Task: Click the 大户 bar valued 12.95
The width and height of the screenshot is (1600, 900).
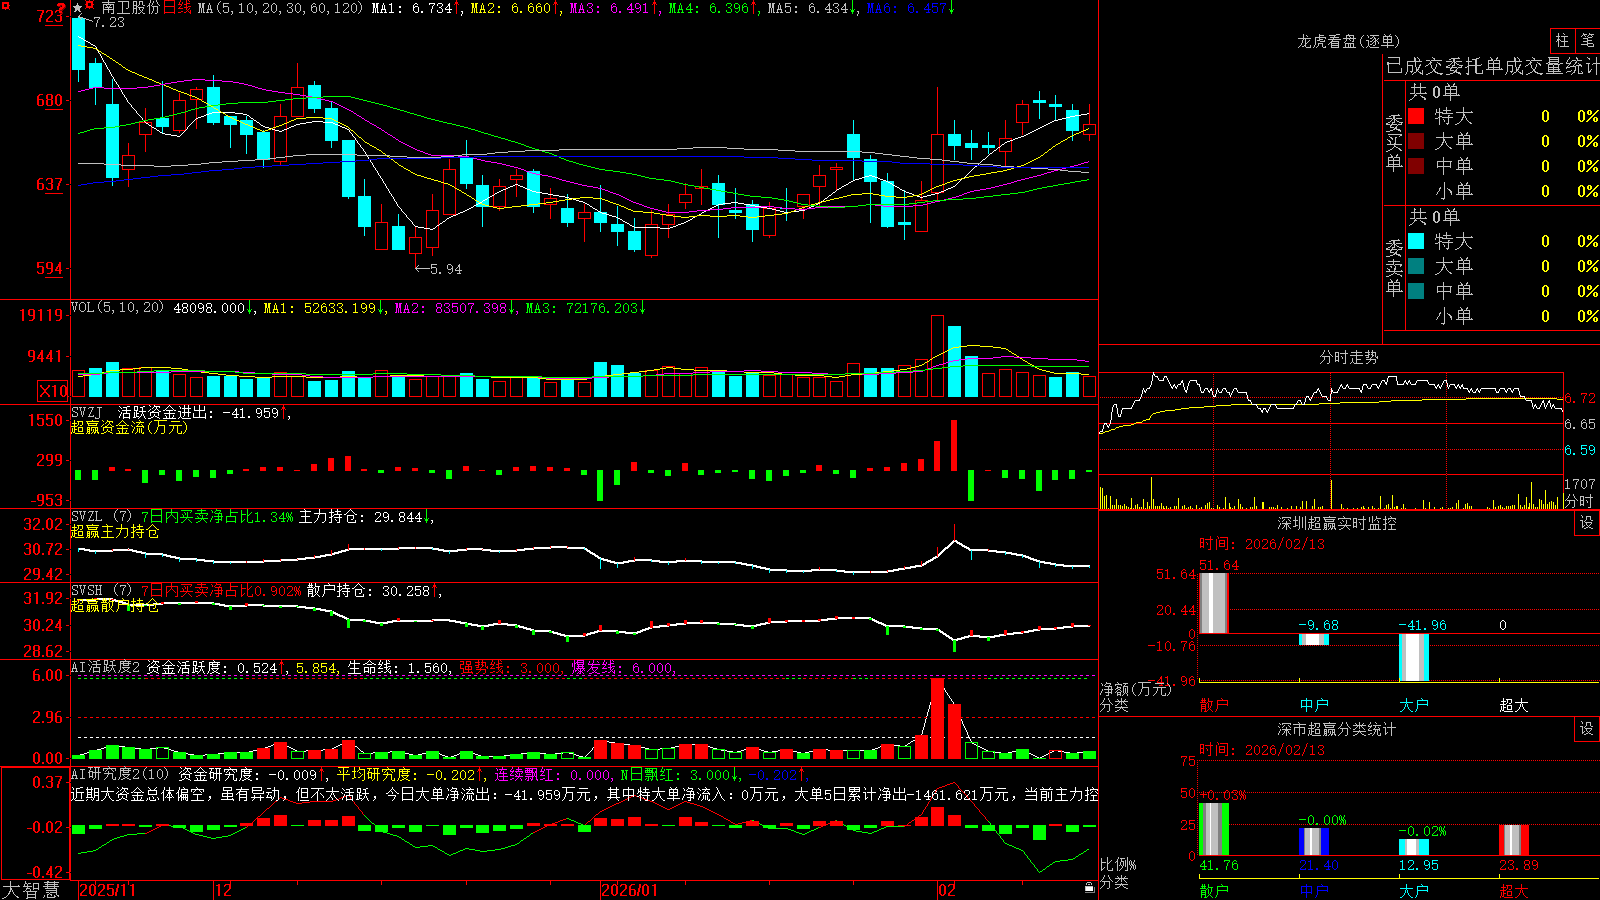Action: pos(1414,847)
